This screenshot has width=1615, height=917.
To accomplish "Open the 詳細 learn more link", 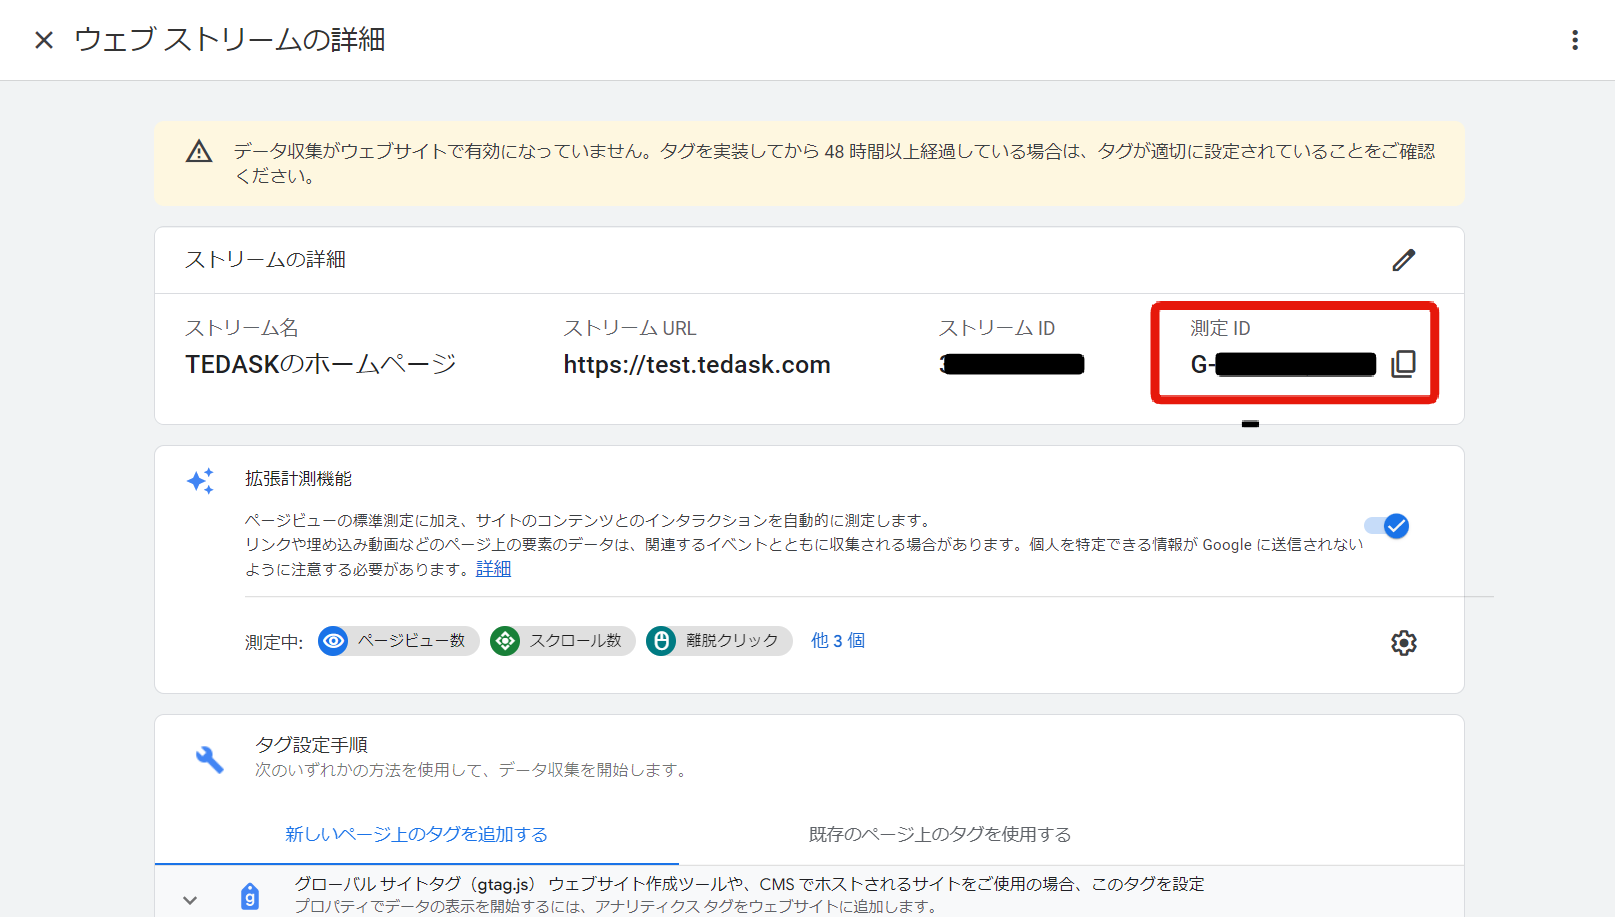I will tap(493, 569).
